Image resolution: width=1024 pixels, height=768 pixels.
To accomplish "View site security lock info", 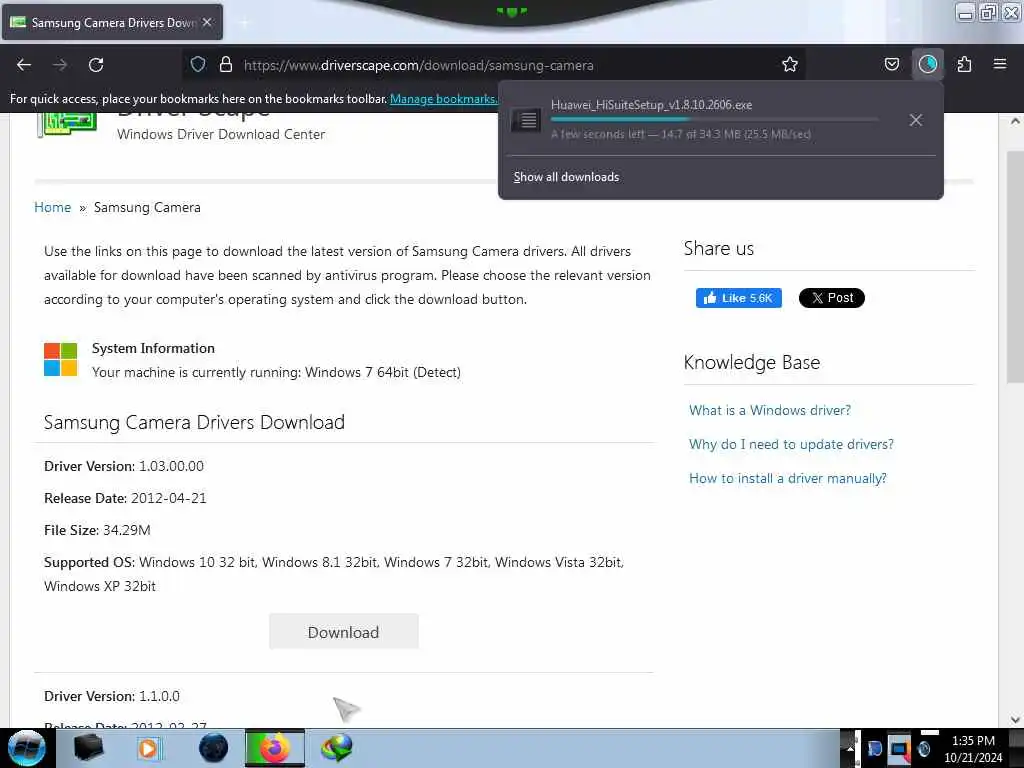I will click(226, 64).
